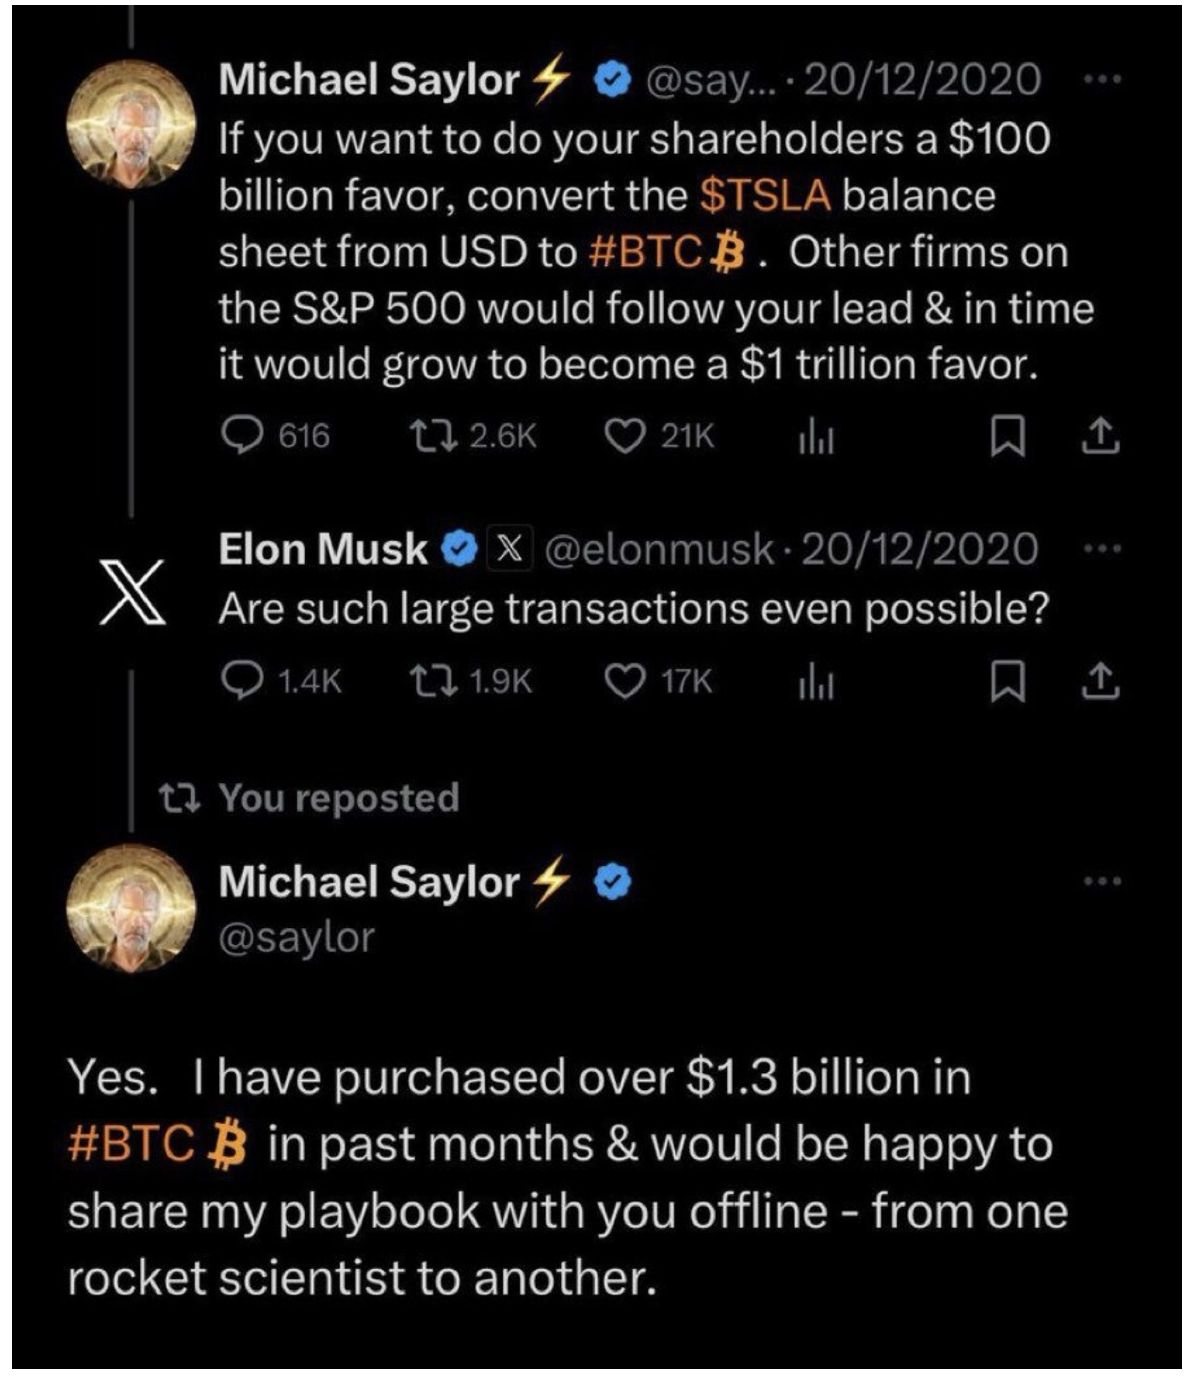This screenshot has width=1186, height=1376.
Task: Like Elon Musk's tweet with 17K likes
Action: click(x=626, y=681)
